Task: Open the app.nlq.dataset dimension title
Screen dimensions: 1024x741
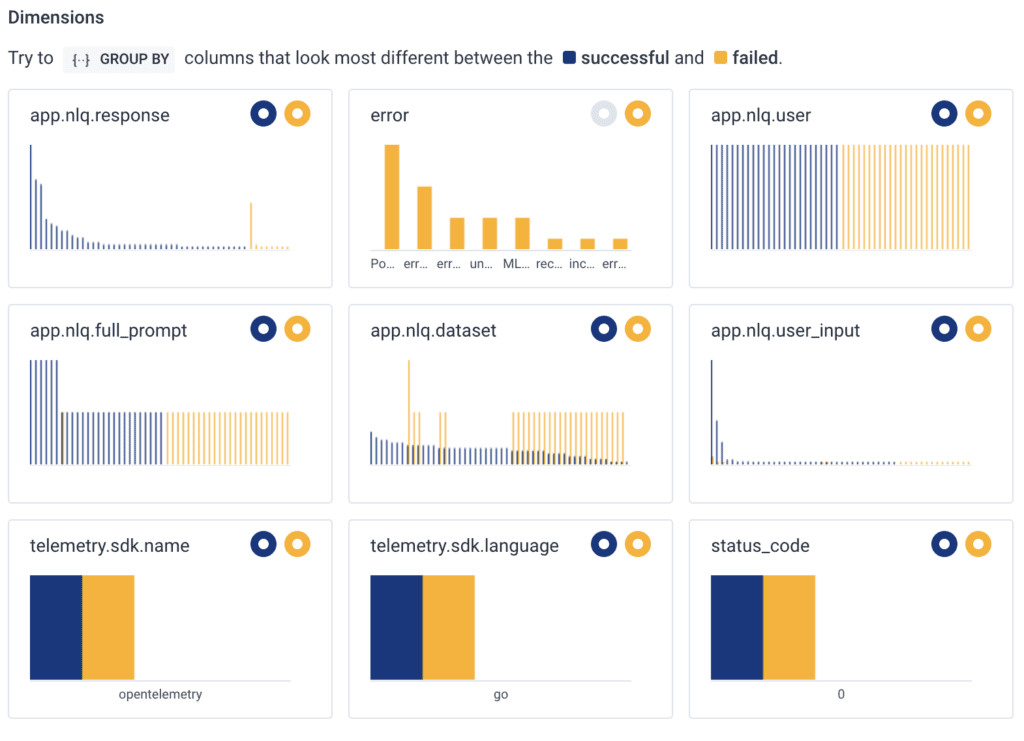Action: (433, 330)
